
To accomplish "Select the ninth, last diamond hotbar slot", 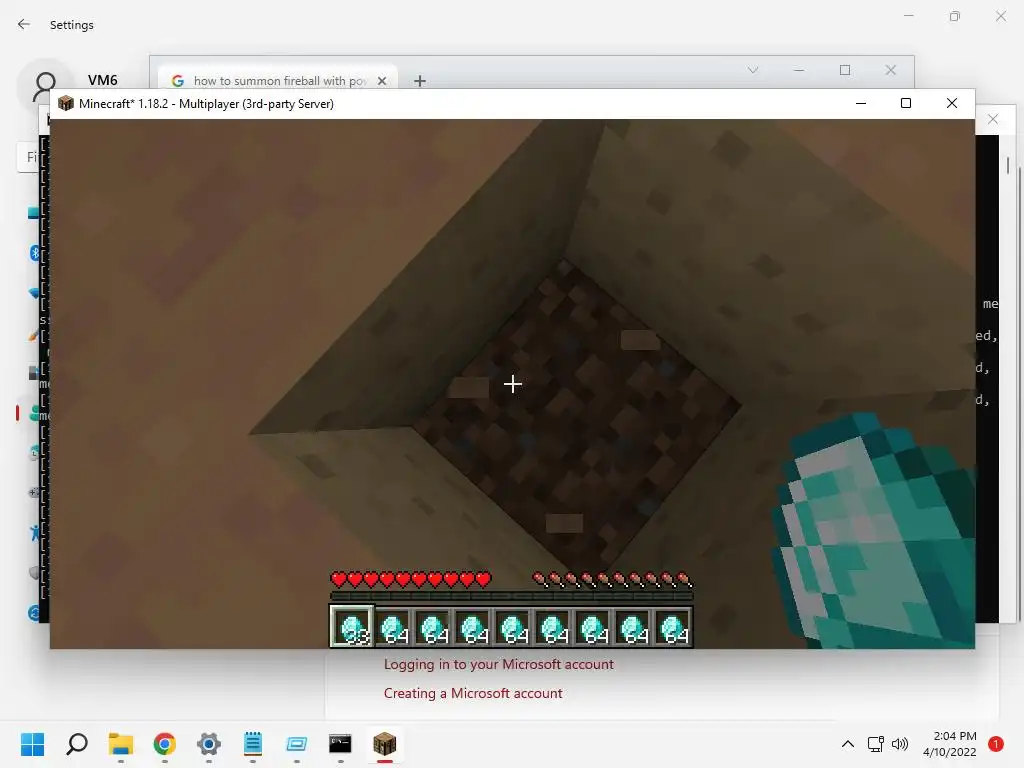I will (x=673, y=628).
